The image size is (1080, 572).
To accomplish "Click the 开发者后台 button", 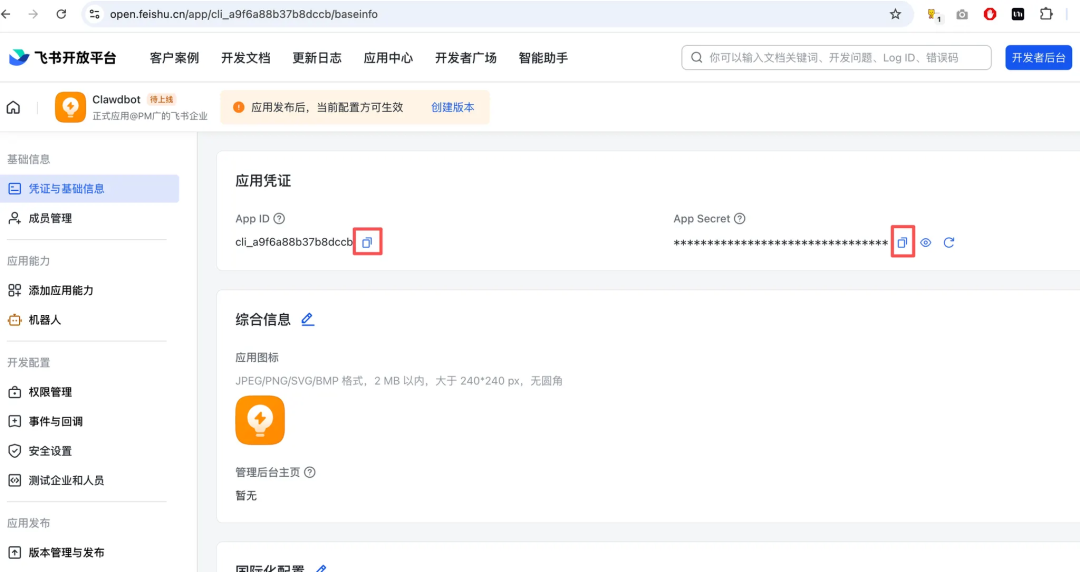I will [1039, 58].
